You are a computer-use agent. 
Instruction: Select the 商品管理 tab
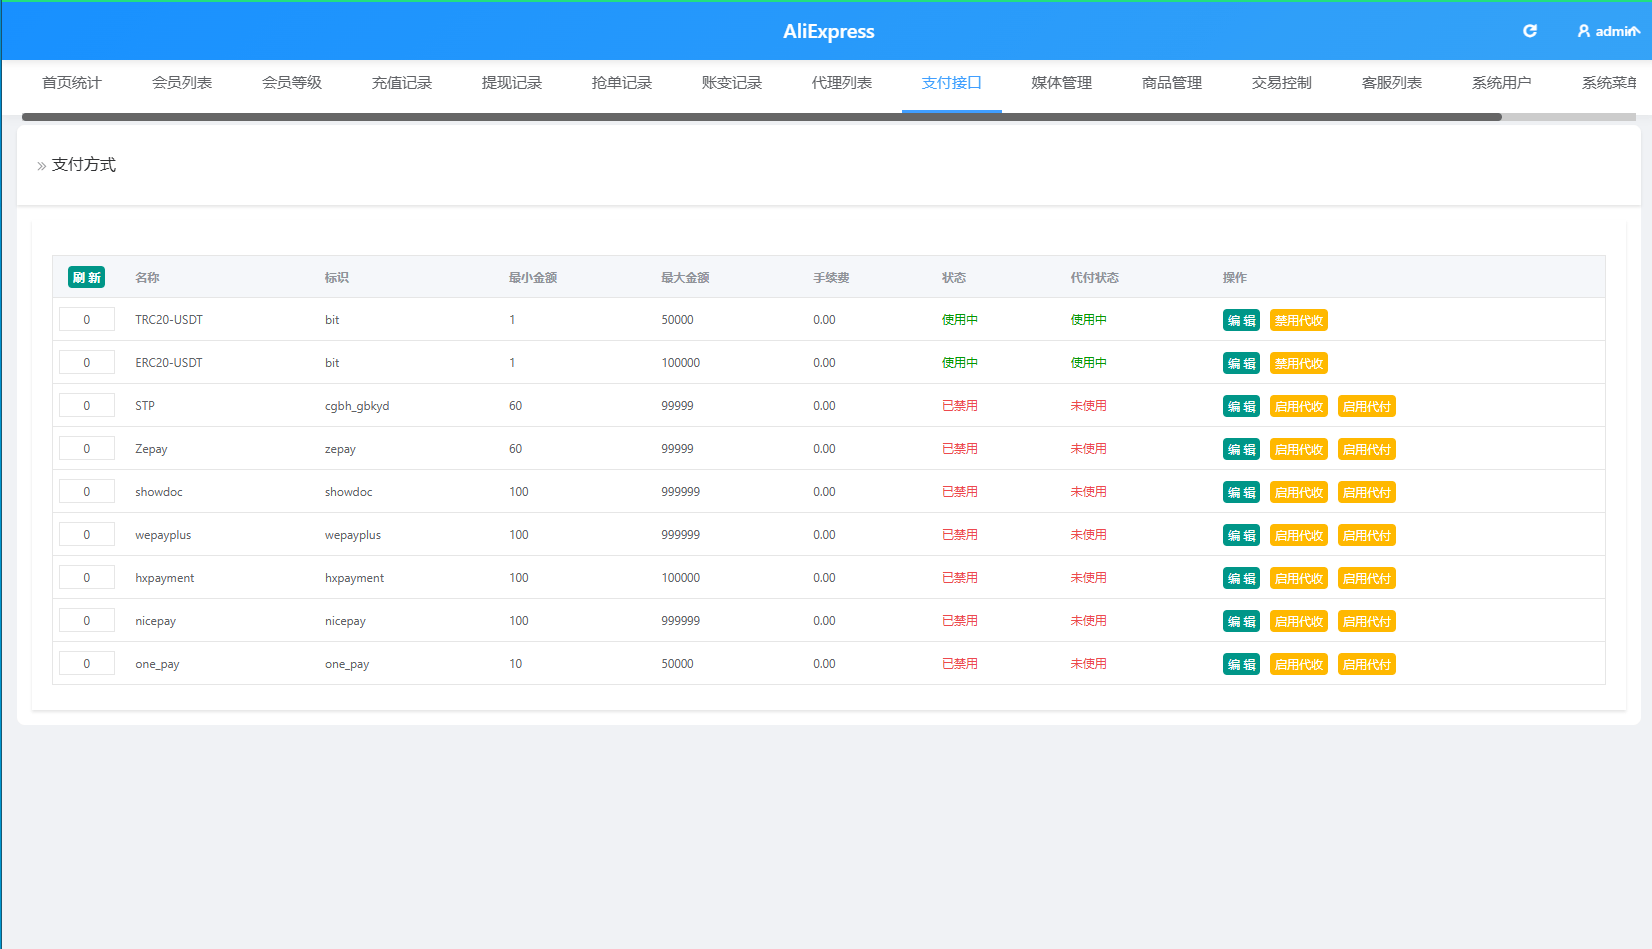coord(1172,83)
